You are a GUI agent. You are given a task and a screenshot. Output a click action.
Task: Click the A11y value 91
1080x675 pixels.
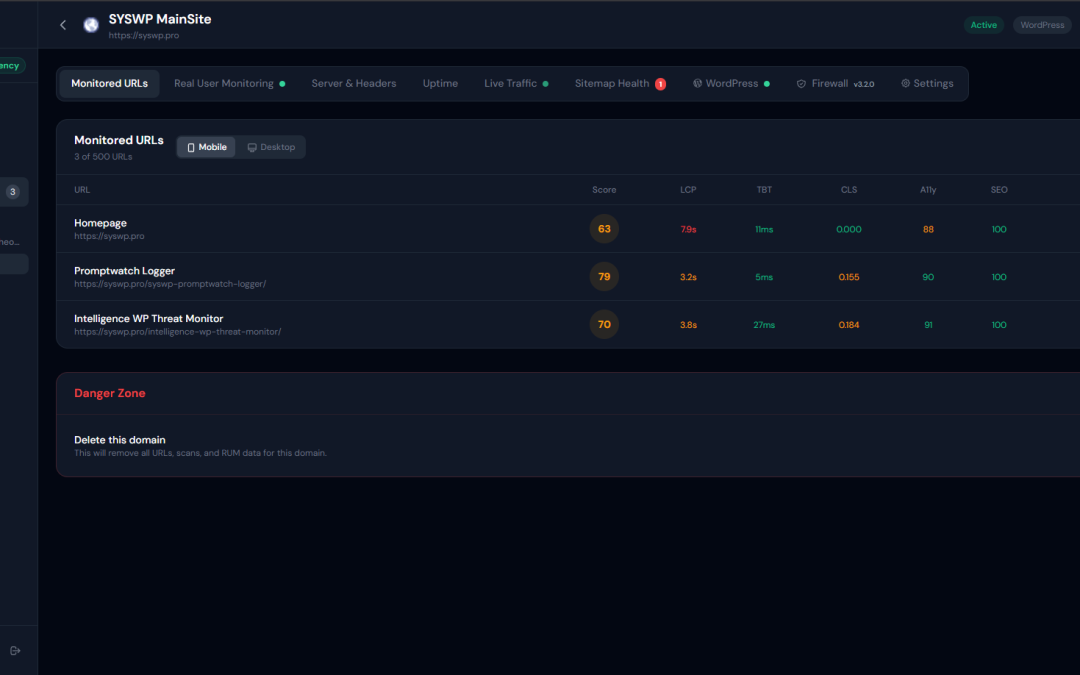(x=928, y=325)
